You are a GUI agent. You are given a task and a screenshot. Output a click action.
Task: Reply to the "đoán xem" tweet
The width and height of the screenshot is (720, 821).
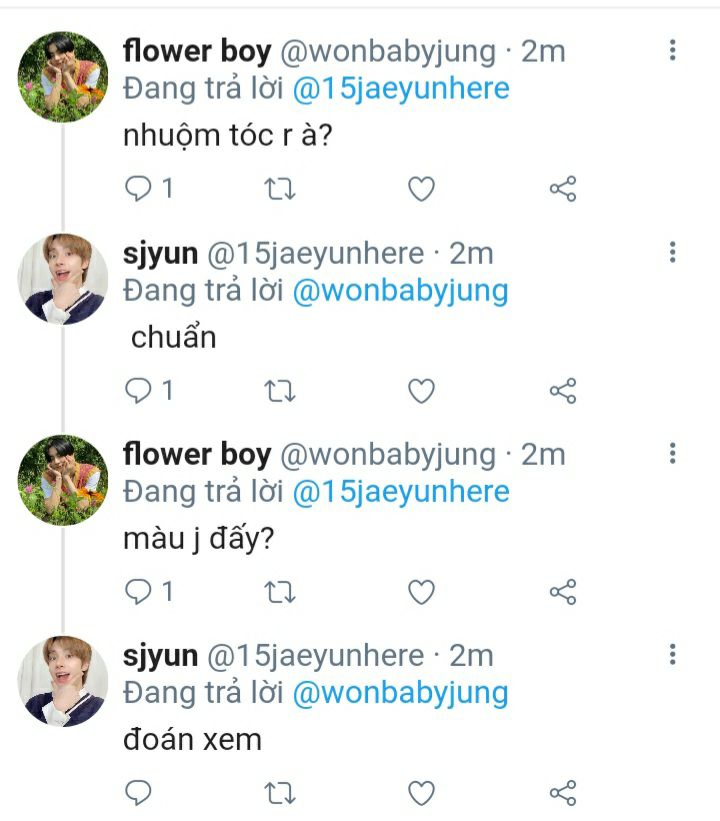click(x=138, y=793)
